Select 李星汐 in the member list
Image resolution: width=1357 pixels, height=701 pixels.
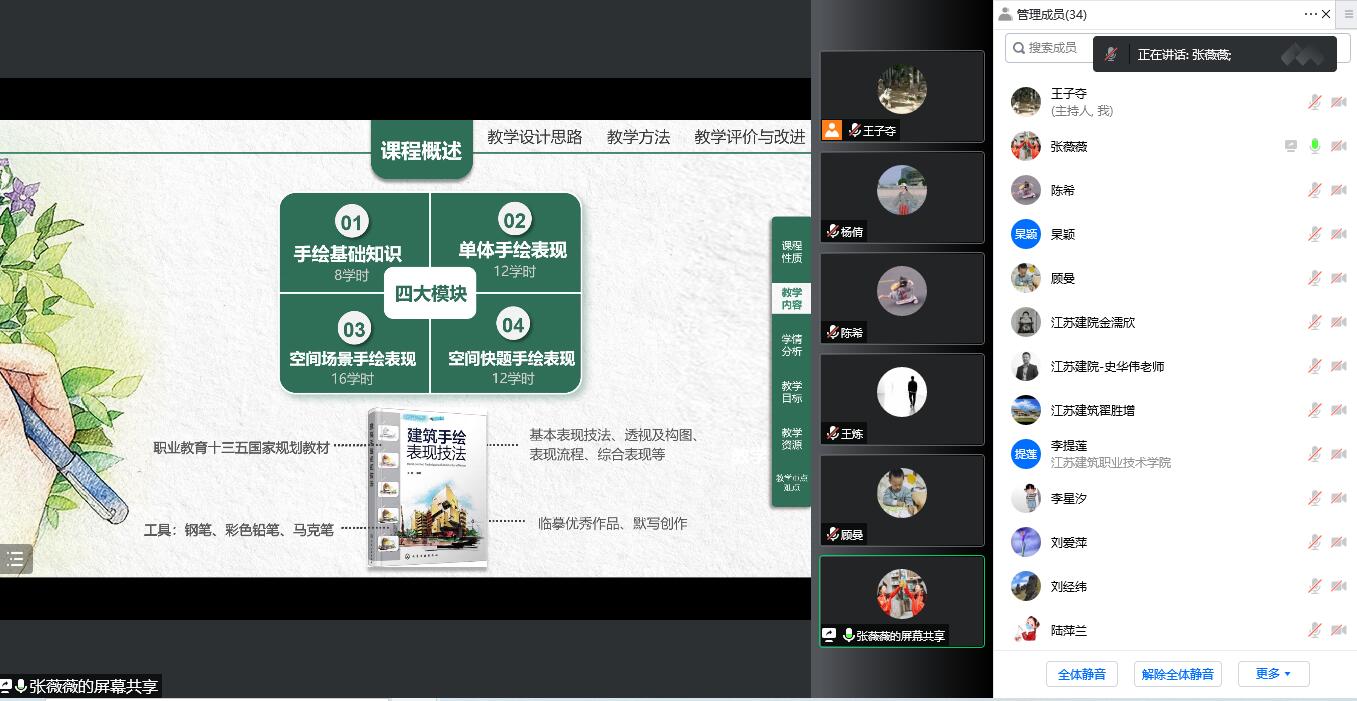(x=1068, y=498)
